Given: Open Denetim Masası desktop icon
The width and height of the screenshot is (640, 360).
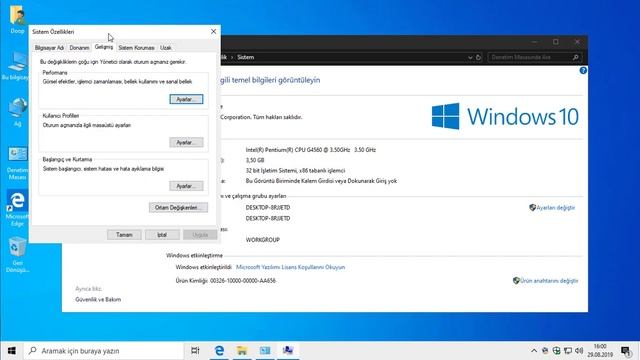Looking at the screenshot, I should tap(17, 163).
